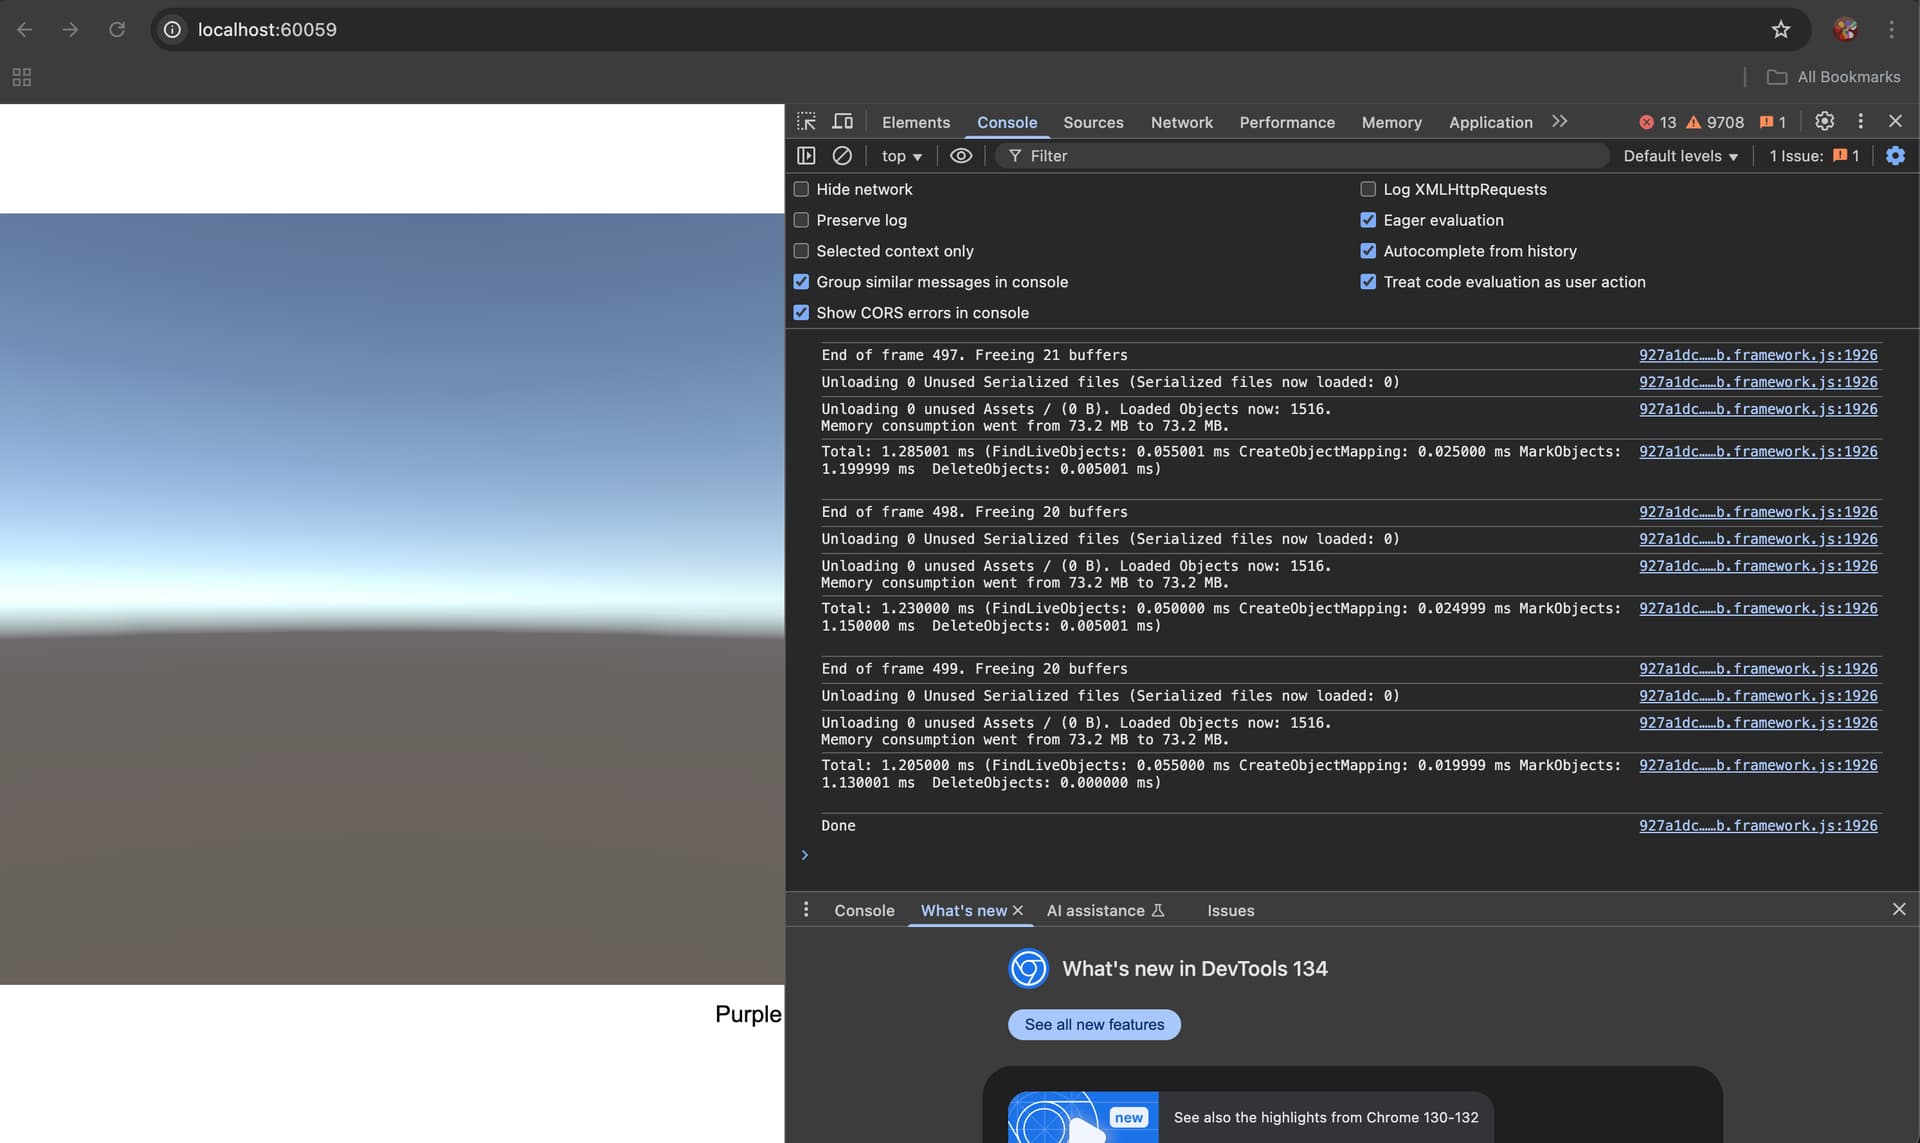View the 9708 console warnings

tap(1715, 122)
